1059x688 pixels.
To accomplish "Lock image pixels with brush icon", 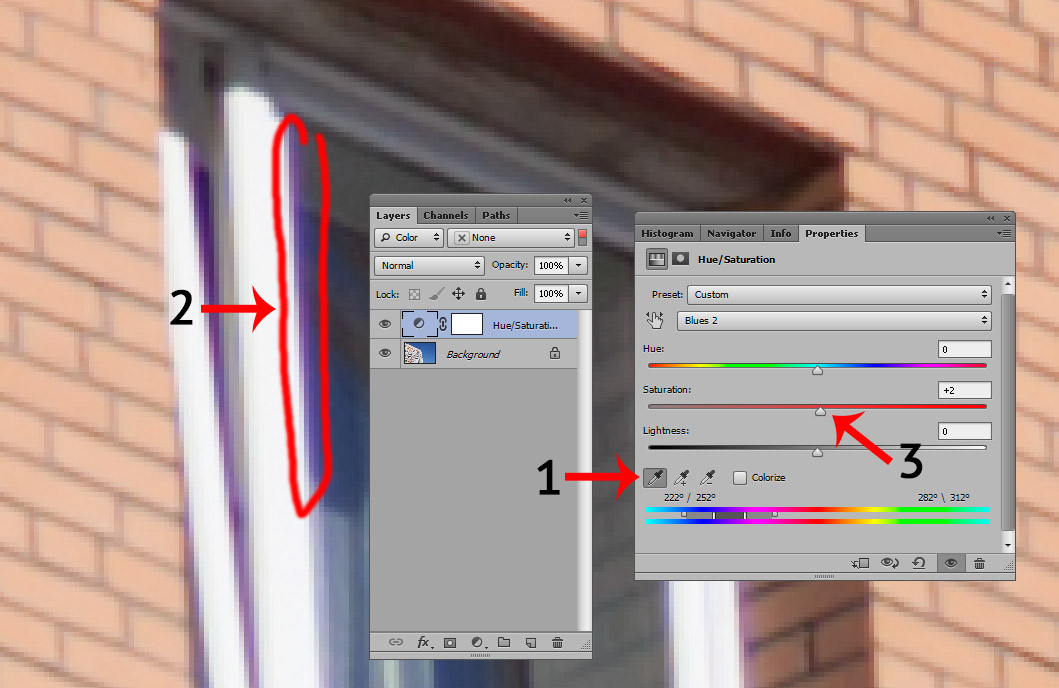I will (x=437, y=294).
